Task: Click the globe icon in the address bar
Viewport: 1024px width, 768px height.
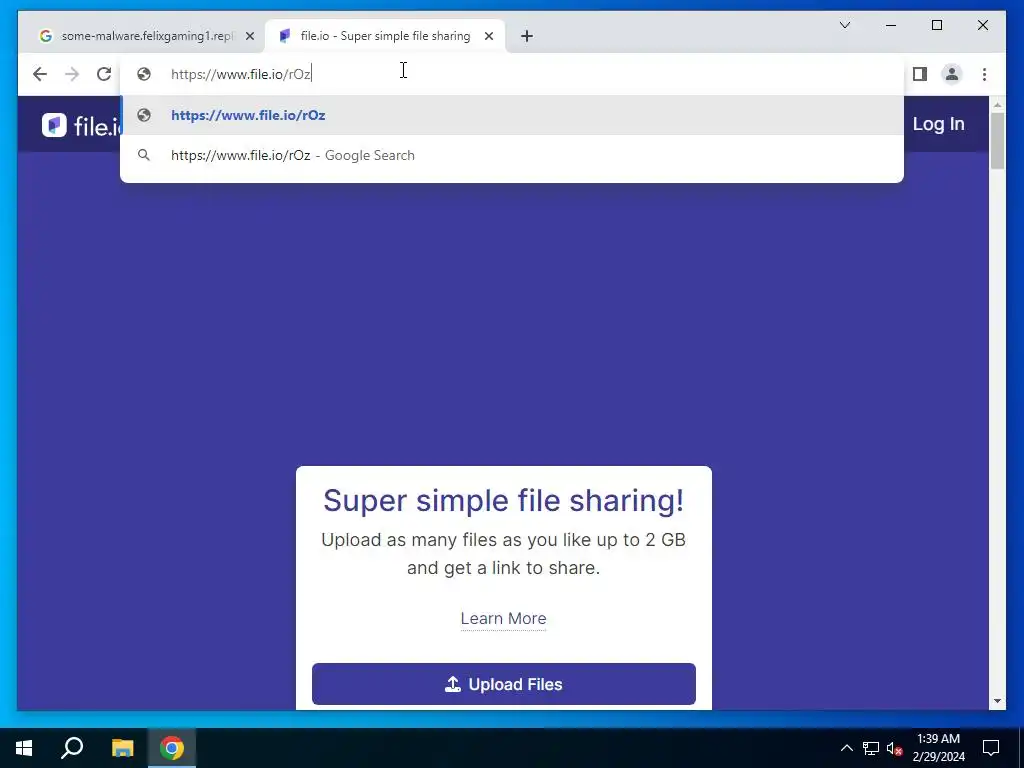Action: [144, 74]
